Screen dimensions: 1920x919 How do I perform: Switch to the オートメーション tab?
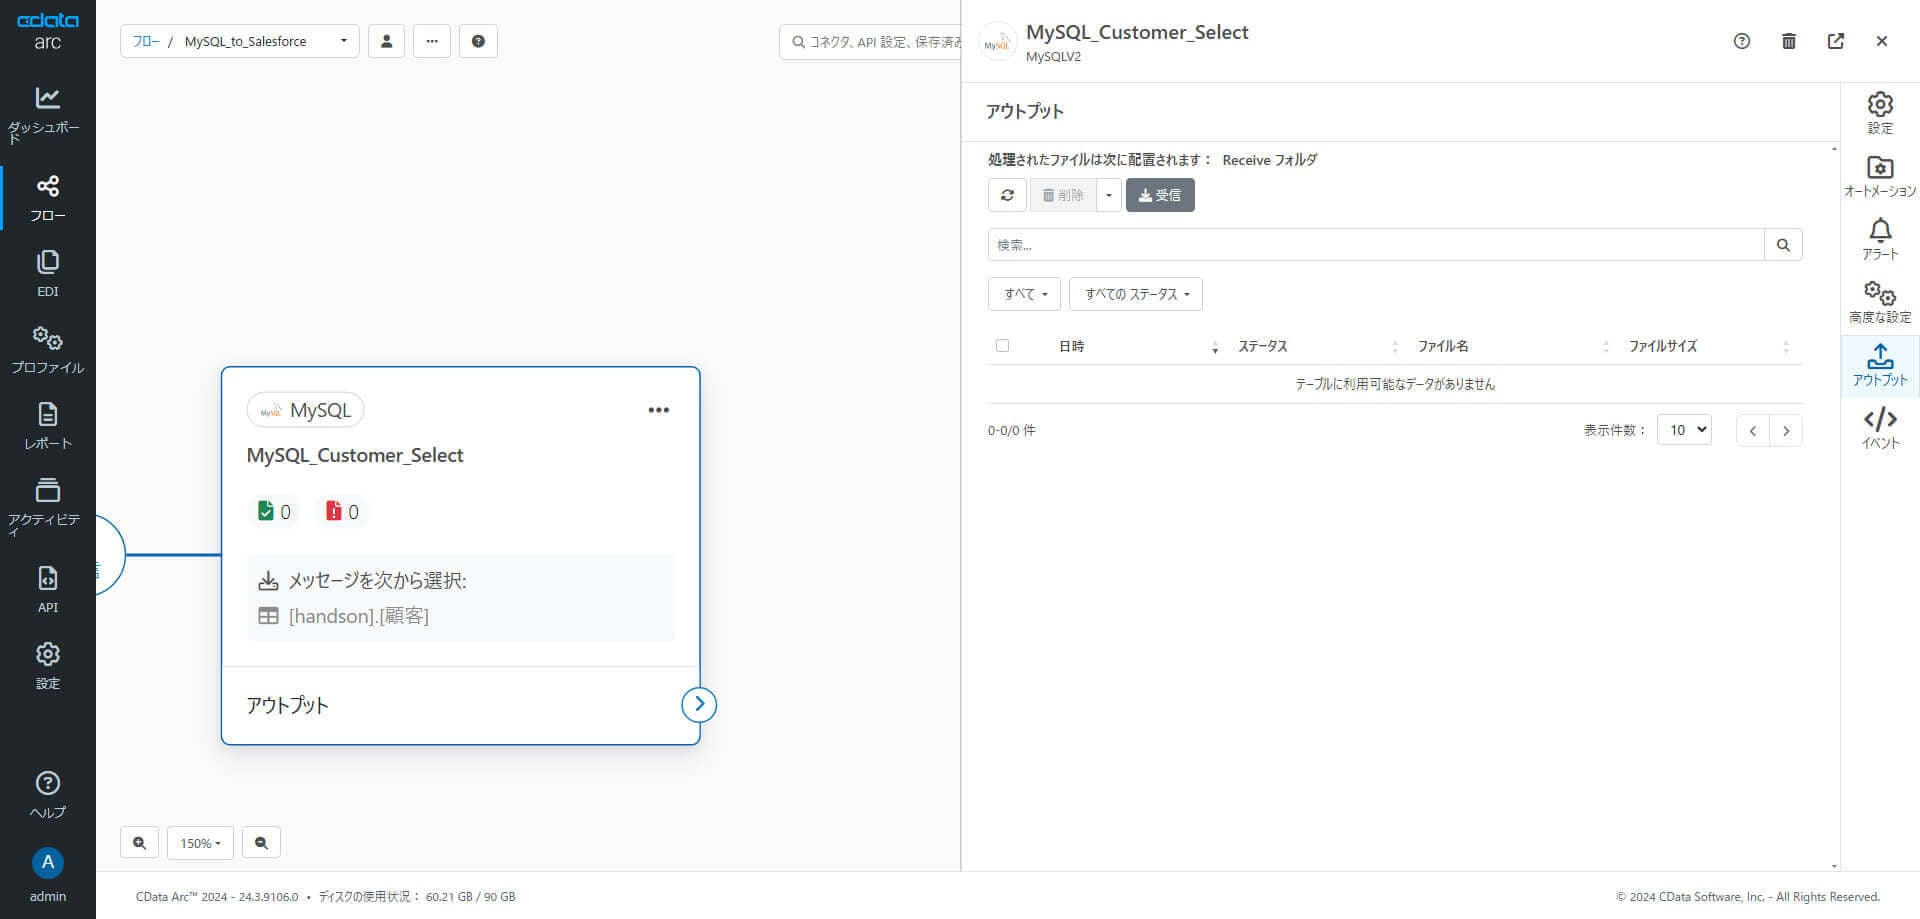point(1880,175)
